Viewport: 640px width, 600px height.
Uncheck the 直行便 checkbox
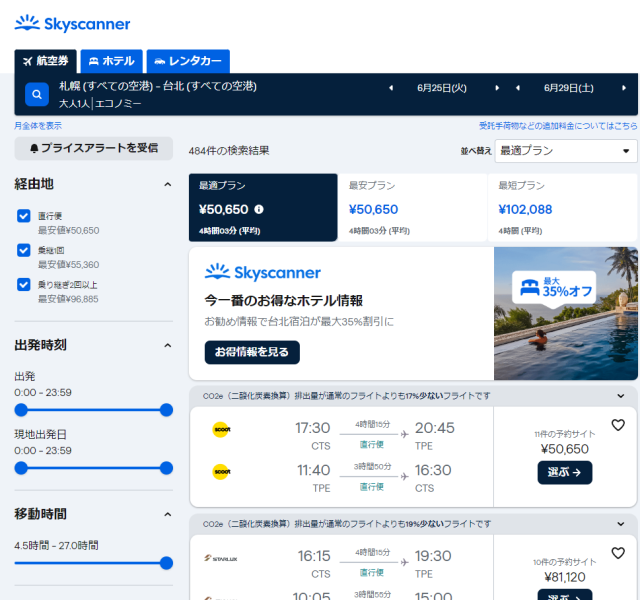(24, 215)
